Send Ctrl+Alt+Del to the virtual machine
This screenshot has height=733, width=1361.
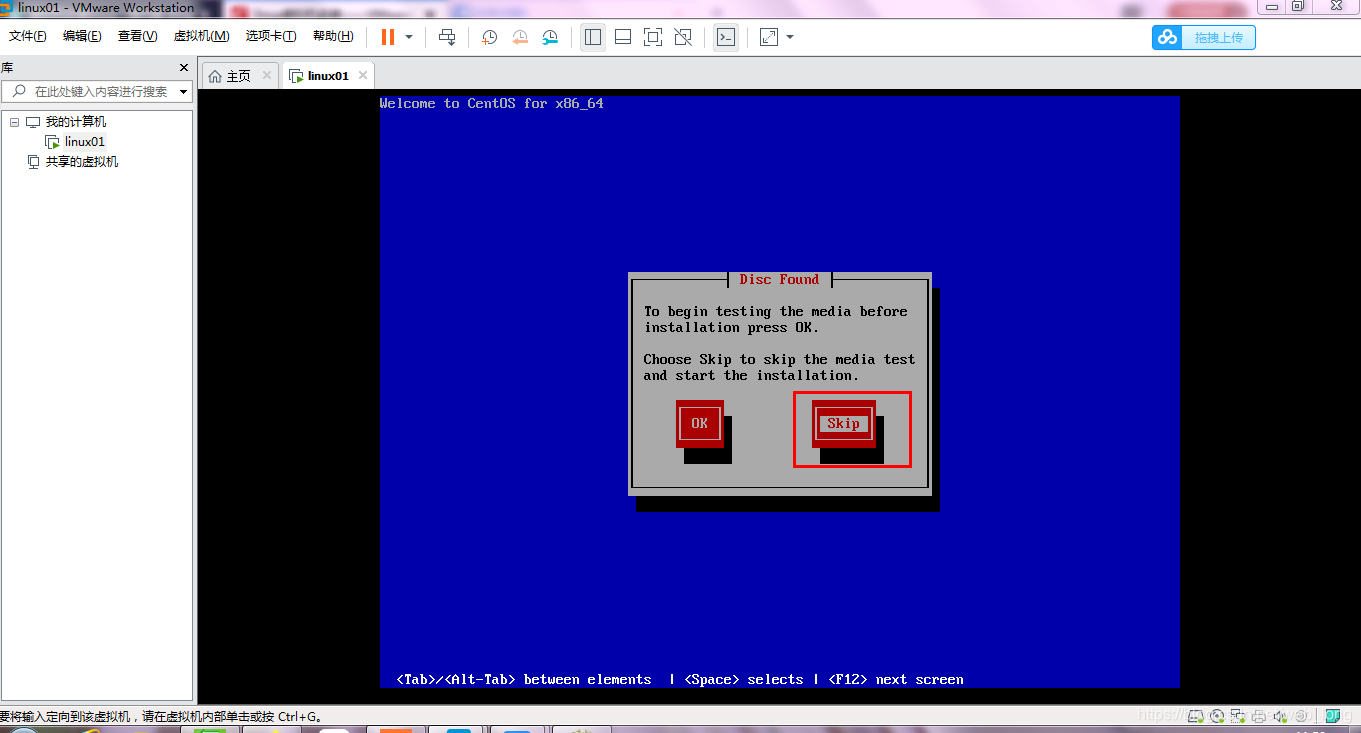447,37
